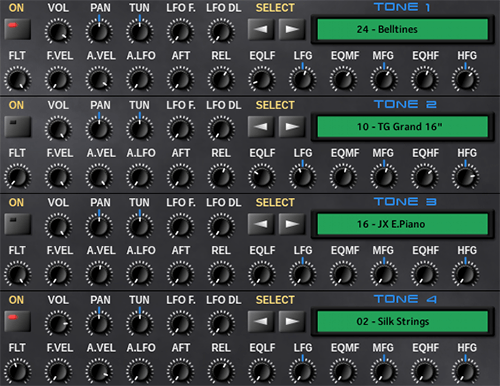The width and height of the screenshot is (500, 386).
Task: Click the Tone 2 A.VEL knob
Action: [99, 177]
